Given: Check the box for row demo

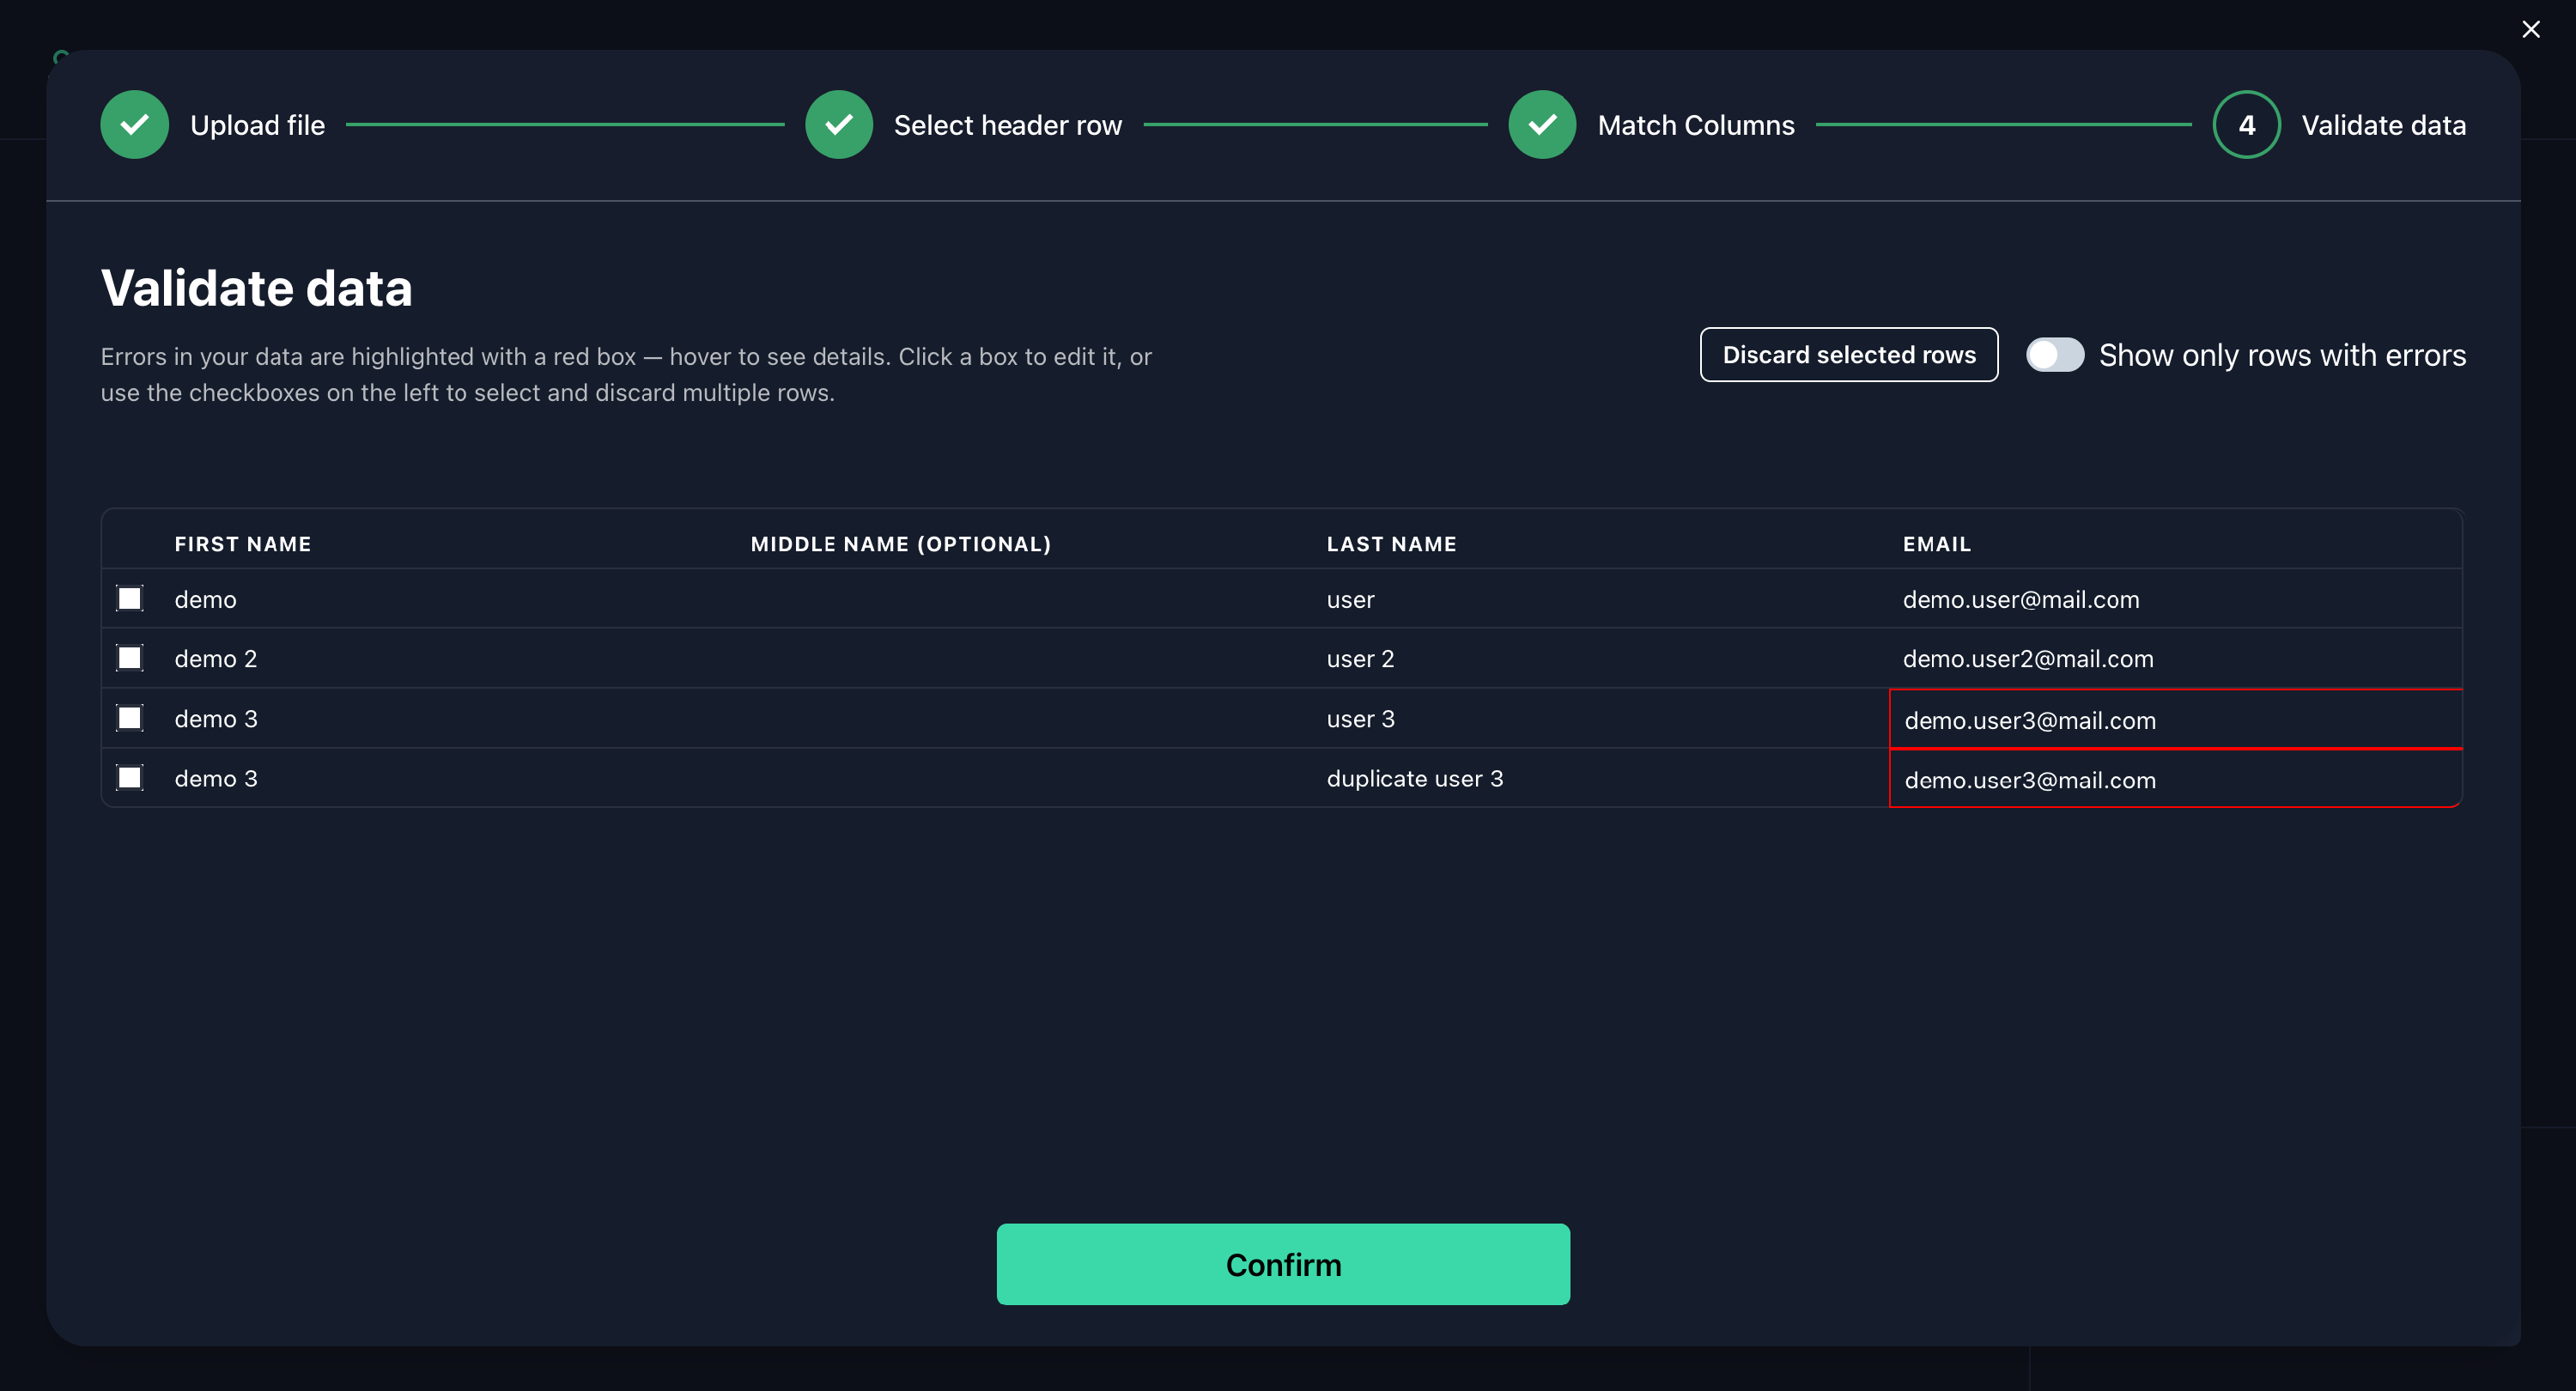Looking at the screenshot, I should click(130, 599).
